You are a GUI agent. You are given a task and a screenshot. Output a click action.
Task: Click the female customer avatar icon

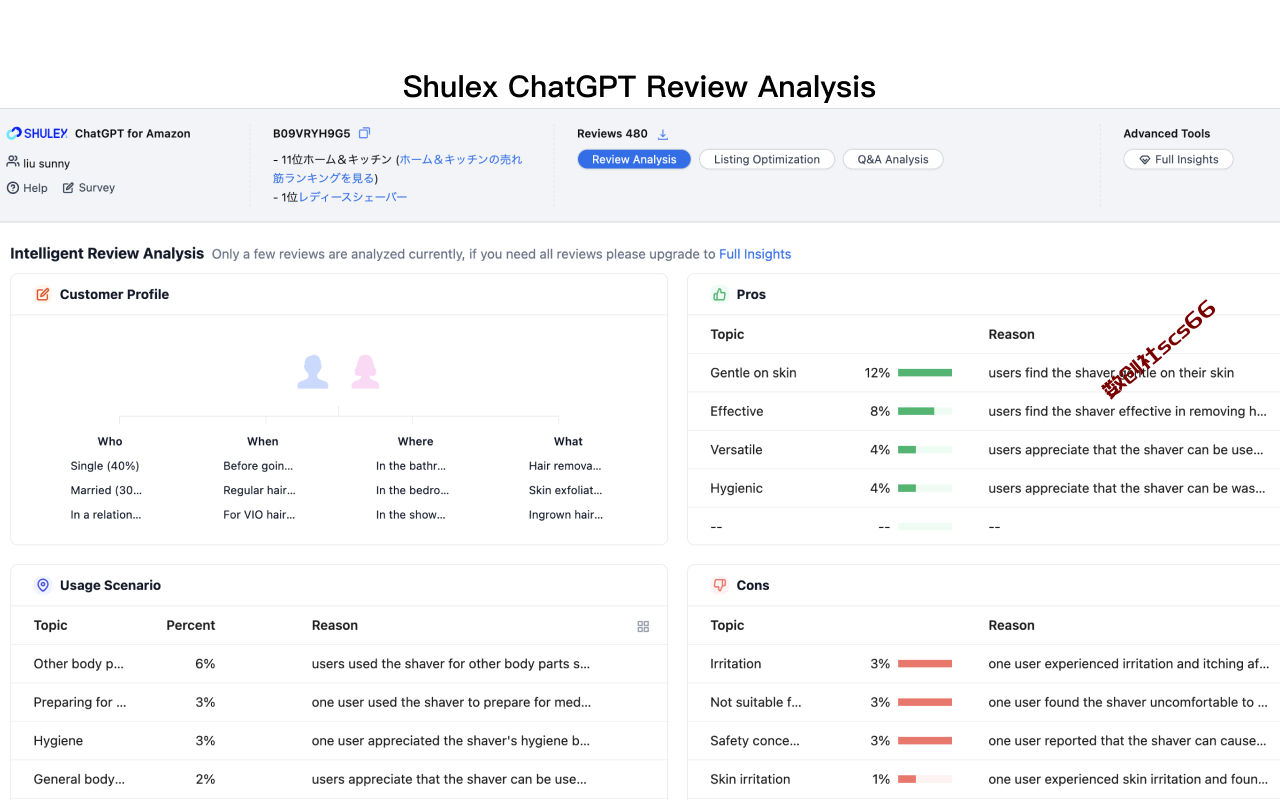click(x=365, y=372)
